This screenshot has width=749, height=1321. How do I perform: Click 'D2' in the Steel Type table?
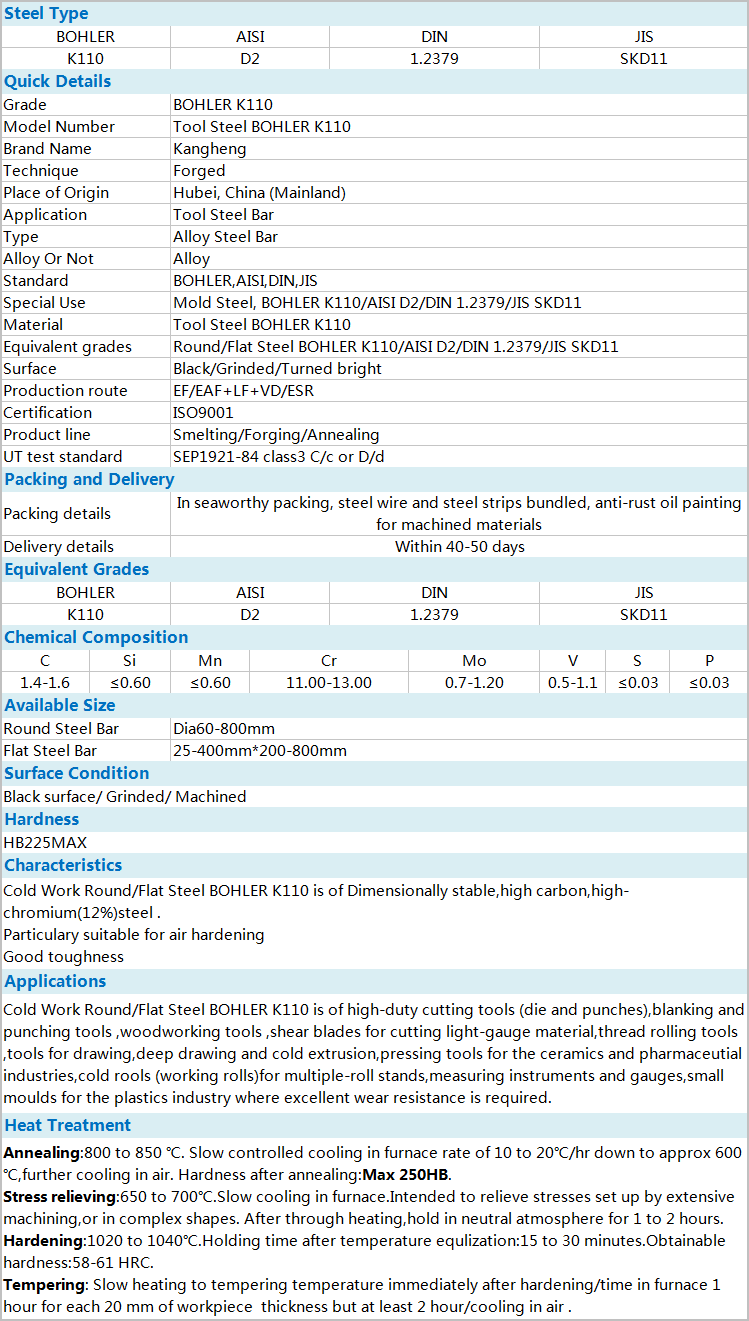[x=250, y=58]
